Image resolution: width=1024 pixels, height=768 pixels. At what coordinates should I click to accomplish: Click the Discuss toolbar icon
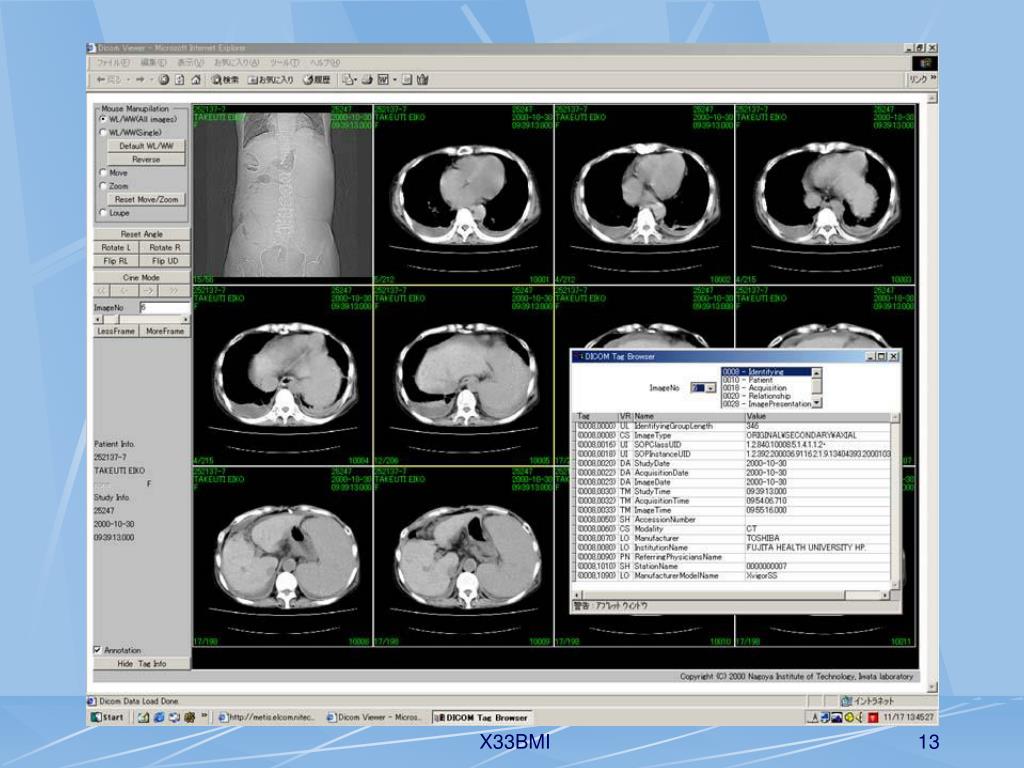407,80
